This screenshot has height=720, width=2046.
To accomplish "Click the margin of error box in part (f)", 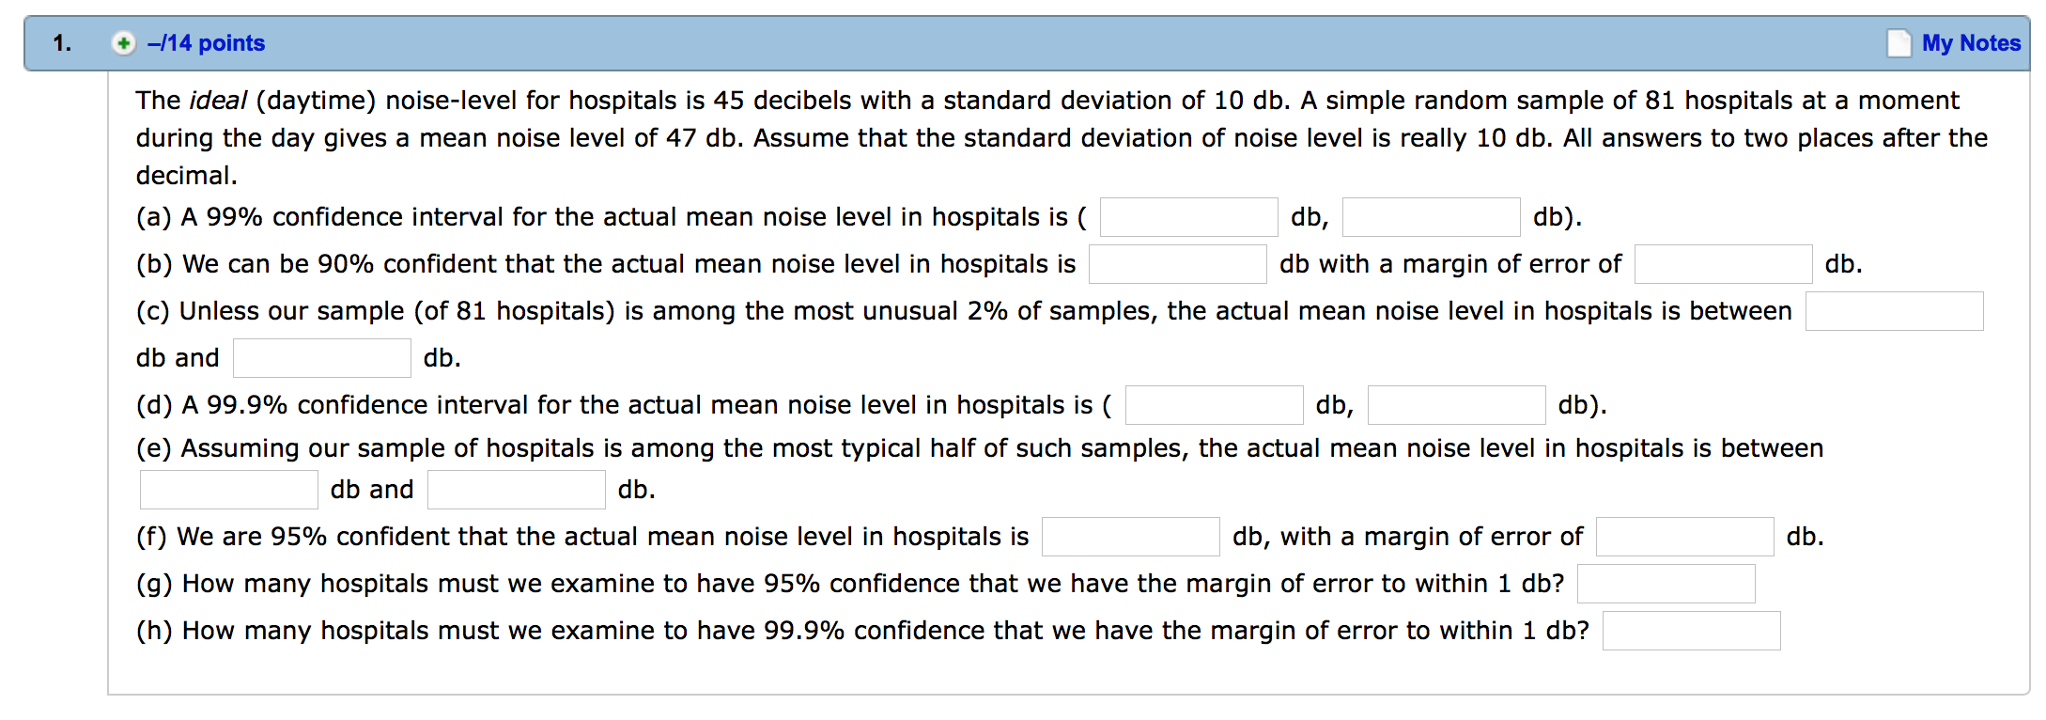I will 1684,536.
